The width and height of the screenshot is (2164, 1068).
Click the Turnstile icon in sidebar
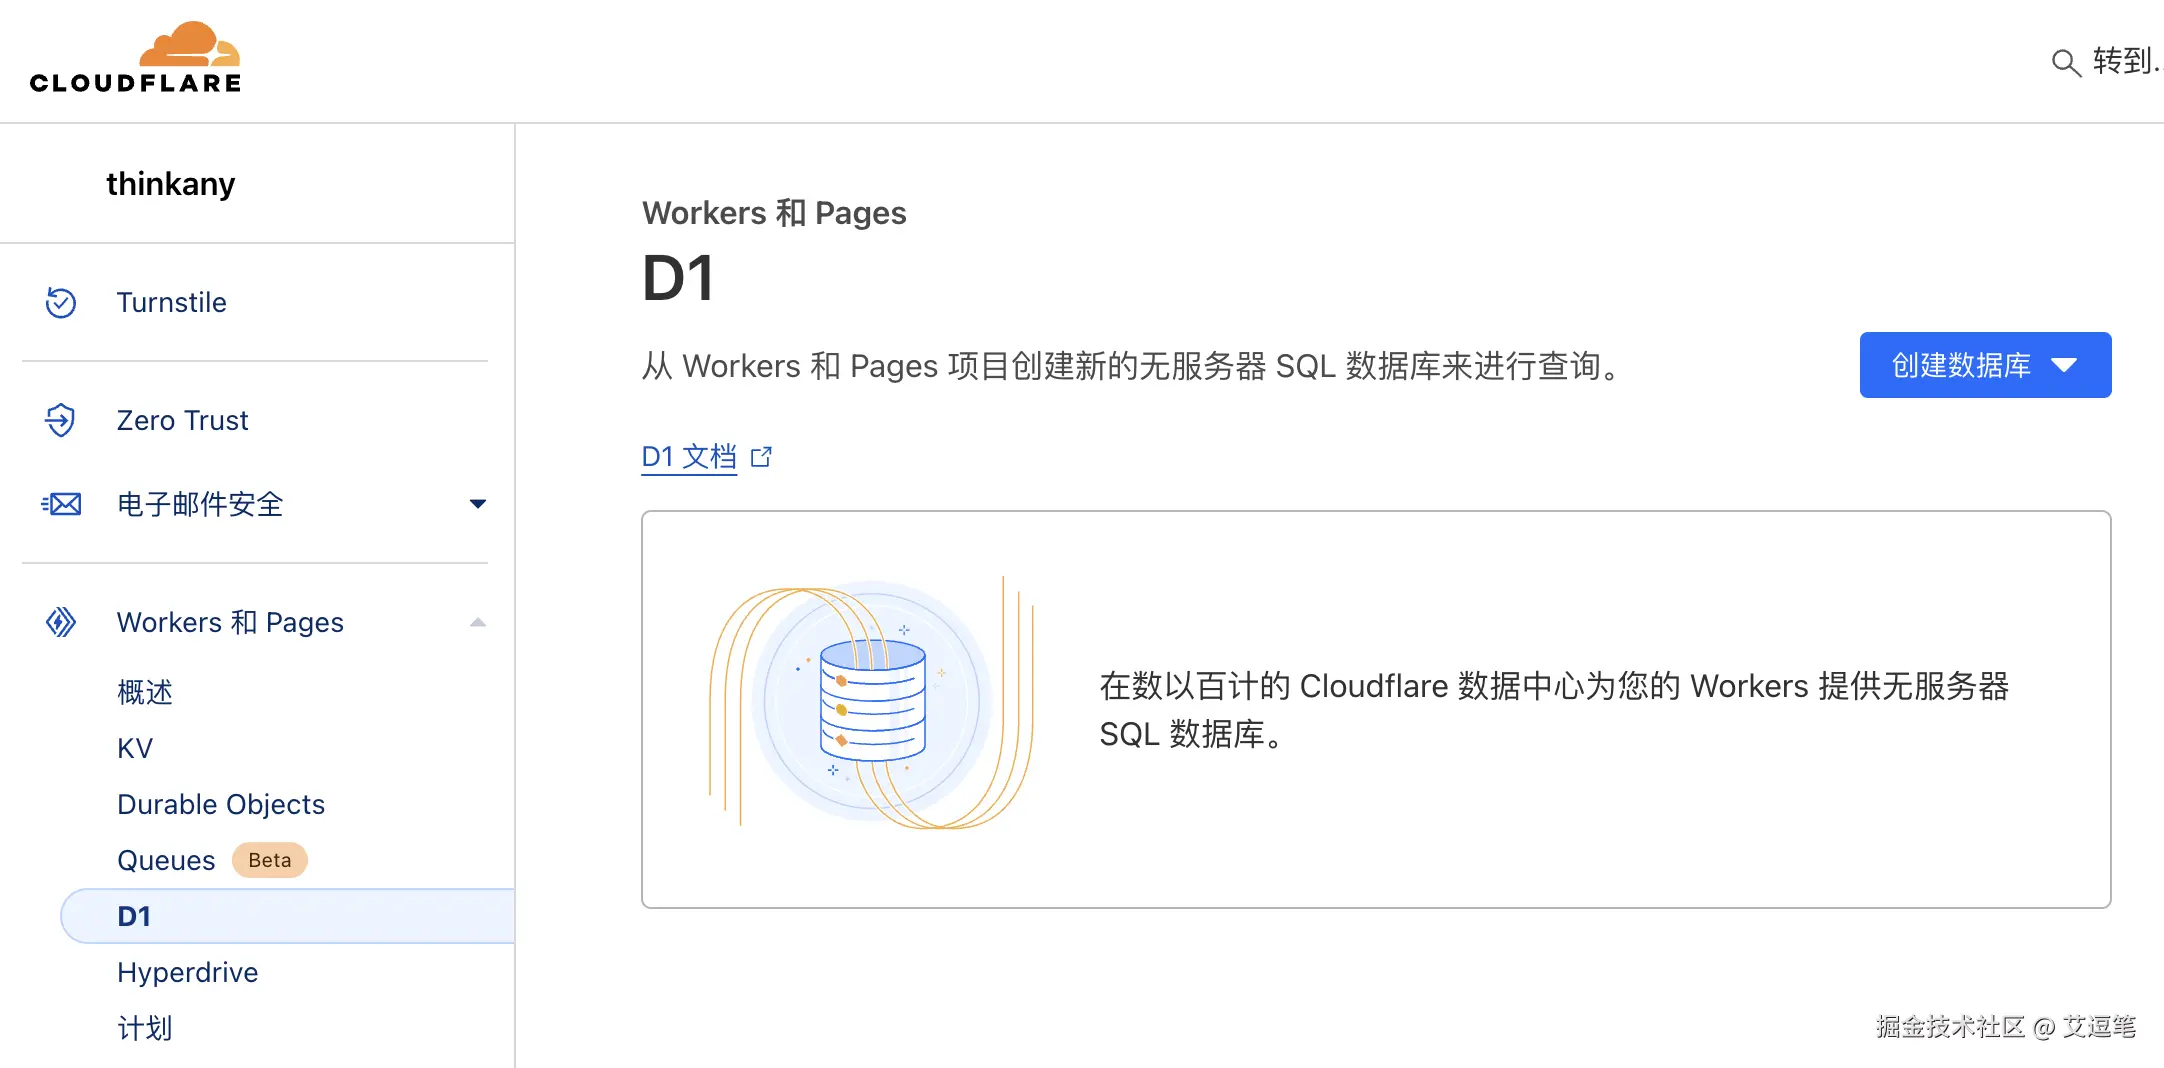[61, 302]
